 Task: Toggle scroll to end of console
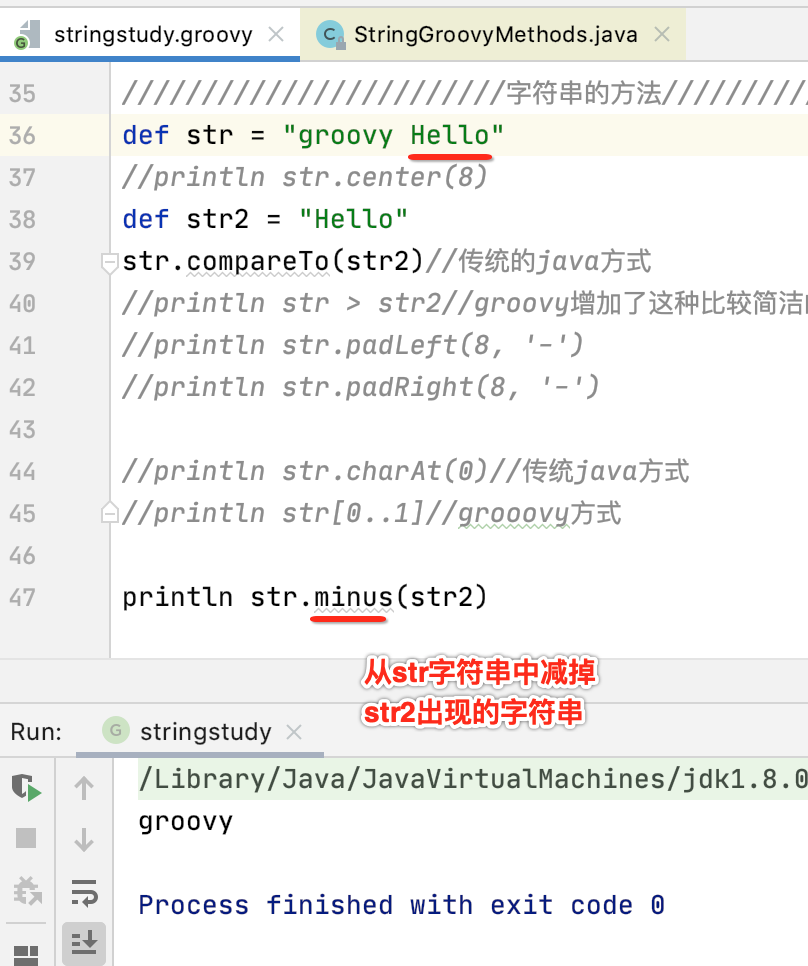point(84,944)
